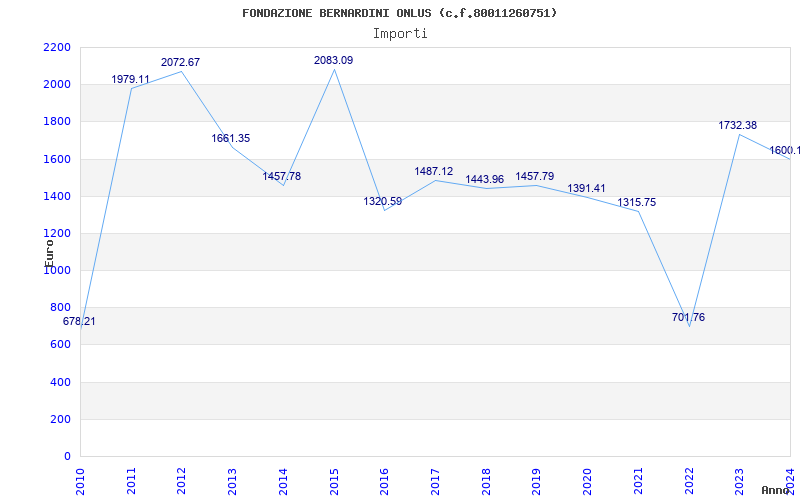Select the 1979.11 data label
800x500 pixels.
(x=131, y=79)
